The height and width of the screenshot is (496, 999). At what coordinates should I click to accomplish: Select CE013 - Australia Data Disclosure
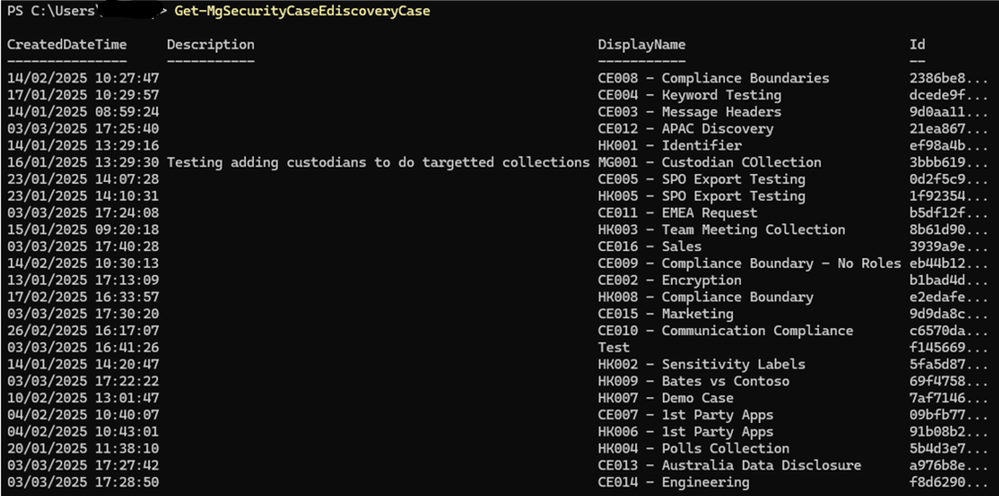coord(729,465)
